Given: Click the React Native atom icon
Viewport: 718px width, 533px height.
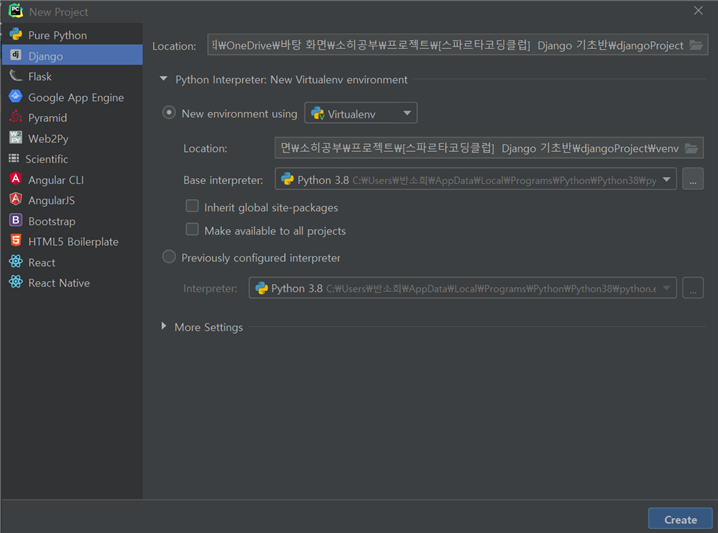Looking at the screenshot, I should pyautogui.click(x=16, y=282).
